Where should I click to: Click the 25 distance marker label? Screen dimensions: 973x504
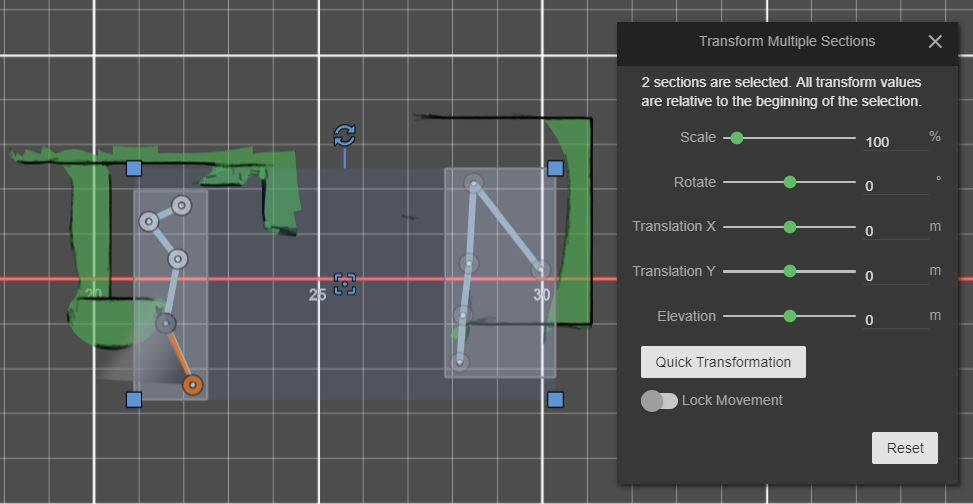(x=317, y=295)
